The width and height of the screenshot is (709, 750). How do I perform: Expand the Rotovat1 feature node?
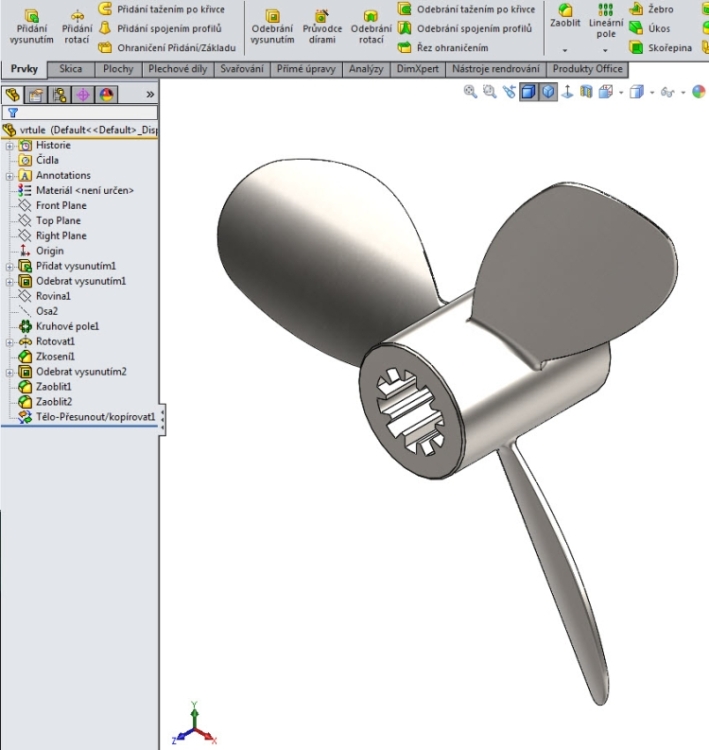[9, 342]
